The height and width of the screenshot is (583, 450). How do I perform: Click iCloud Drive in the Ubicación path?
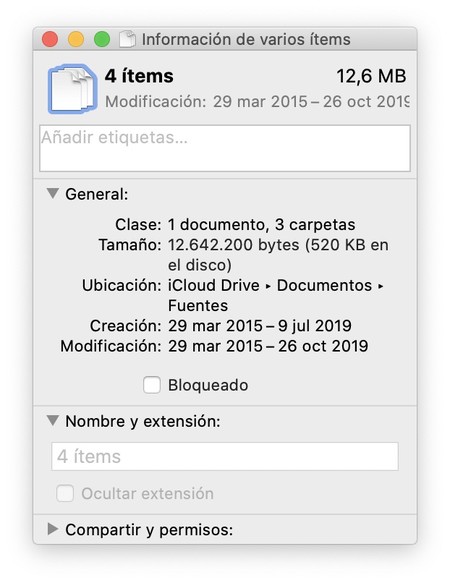pos(213,286)
